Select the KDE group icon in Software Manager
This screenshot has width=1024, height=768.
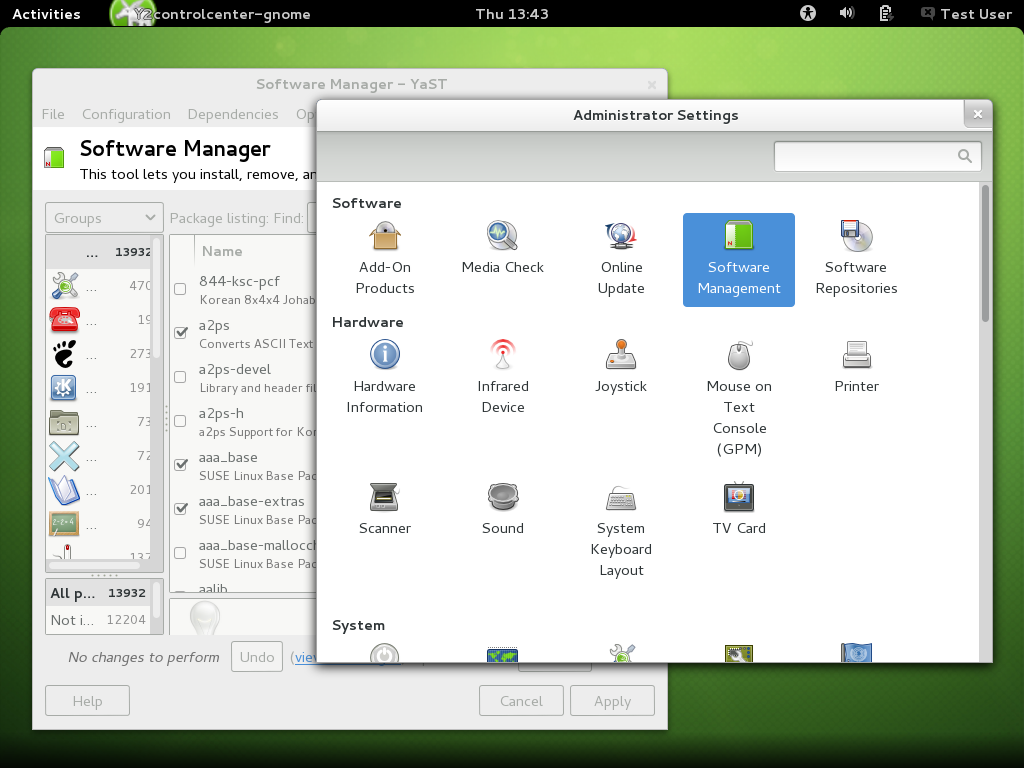(64, 388)
